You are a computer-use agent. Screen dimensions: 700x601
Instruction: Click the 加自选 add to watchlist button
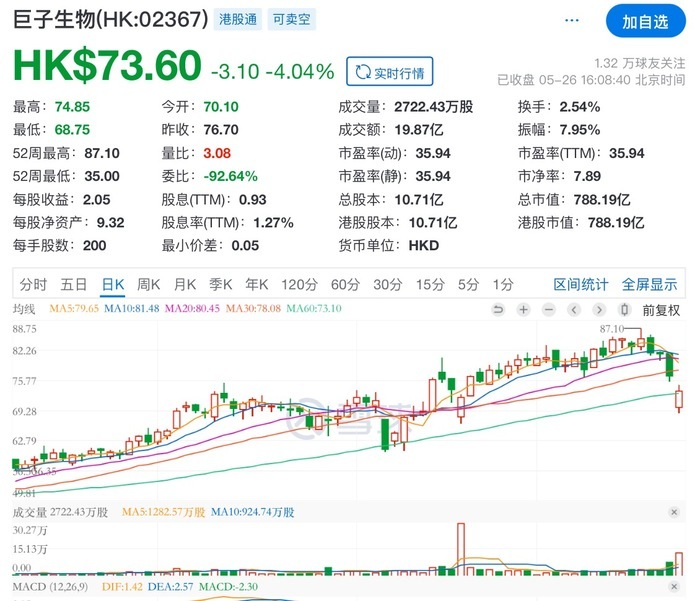646,21
